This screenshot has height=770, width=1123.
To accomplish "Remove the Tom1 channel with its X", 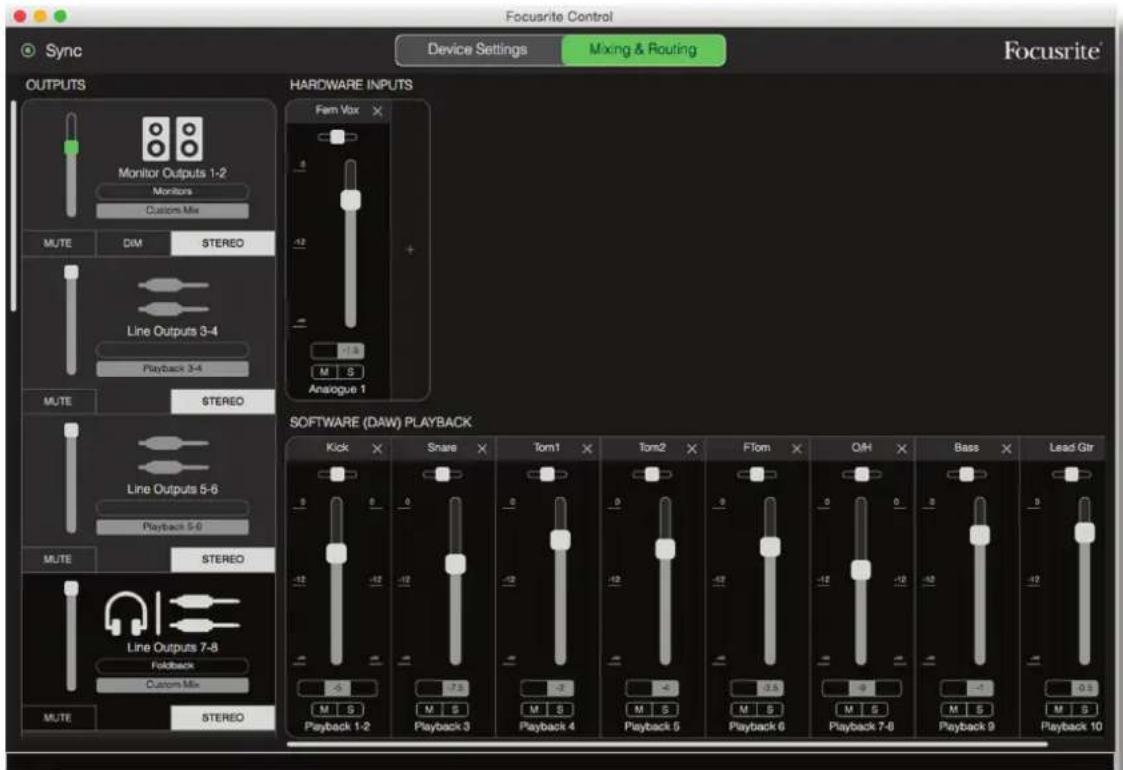I will click(x=587, y=448).
